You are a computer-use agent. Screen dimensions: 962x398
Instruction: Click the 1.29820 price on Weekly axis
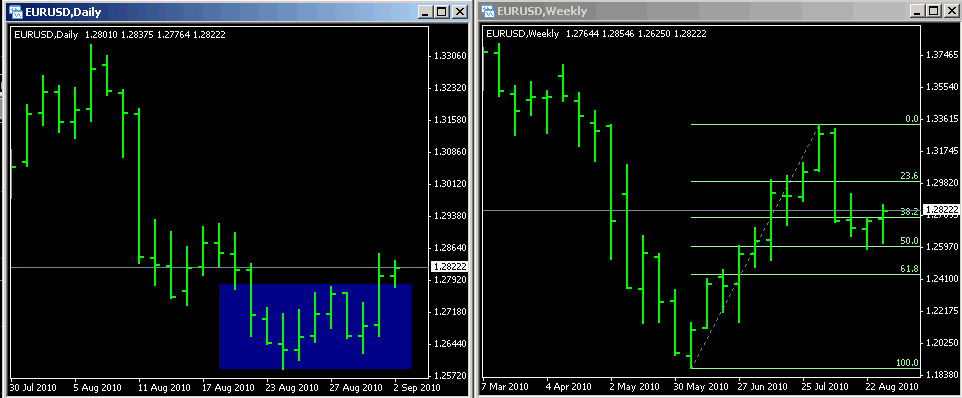click(x=941, y=183)
